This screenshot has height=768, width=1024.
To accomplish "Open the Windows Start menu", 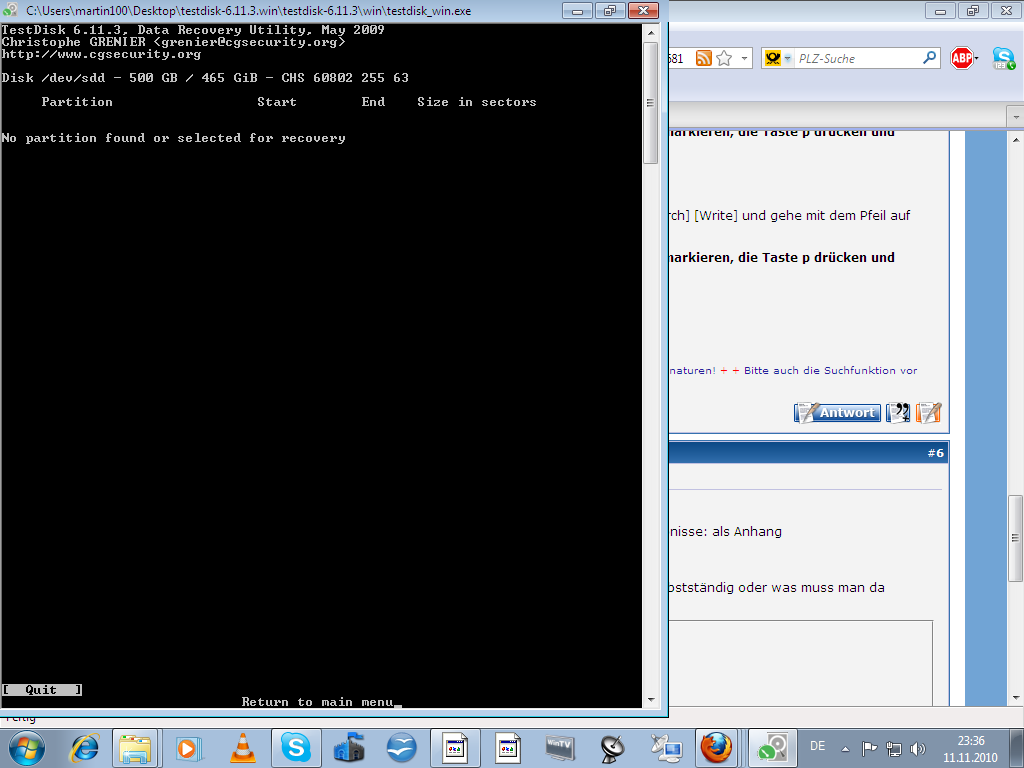I will coord(27,748).
